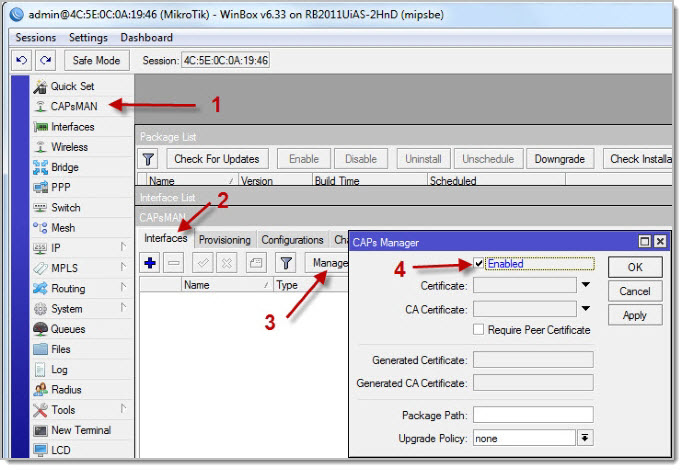Open the Quick Set sidebar item
The width and height of the screenshot is (684, 470).
pyautogui.click(x=72, y=86)
